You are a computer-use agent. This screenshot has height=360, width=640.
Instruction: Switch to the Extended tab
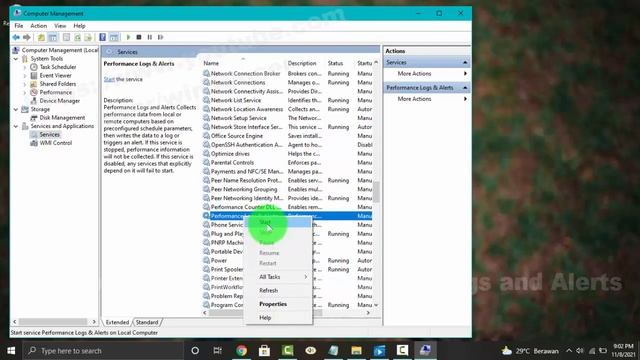(117, 322)
